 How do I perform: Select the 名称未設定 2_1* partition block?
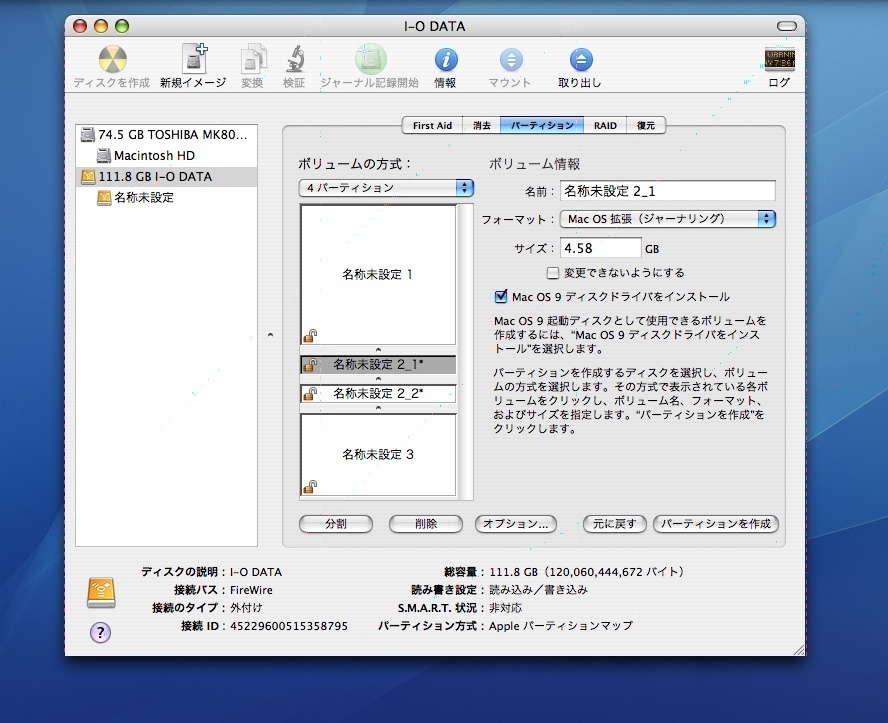coord(378,365)
